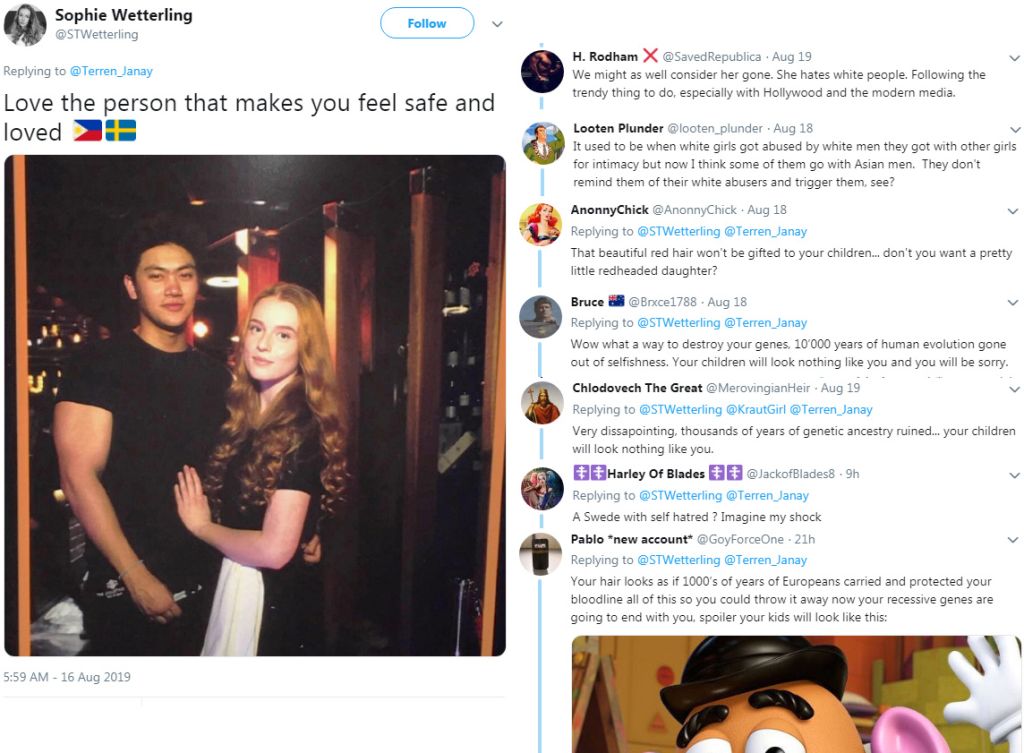Open Sophie Wetterling's profile avatar

click(25, 25)
